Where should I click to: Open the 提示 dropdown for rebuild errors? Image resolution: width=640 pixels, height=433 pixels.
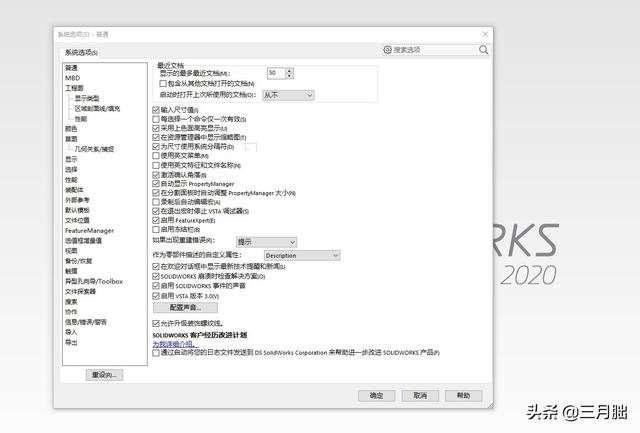[x=266, y=242]
